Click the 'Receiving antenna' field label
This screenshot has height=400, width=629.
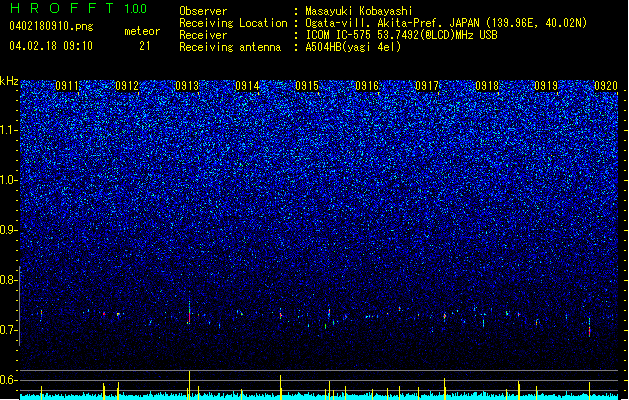pos(230,47)
